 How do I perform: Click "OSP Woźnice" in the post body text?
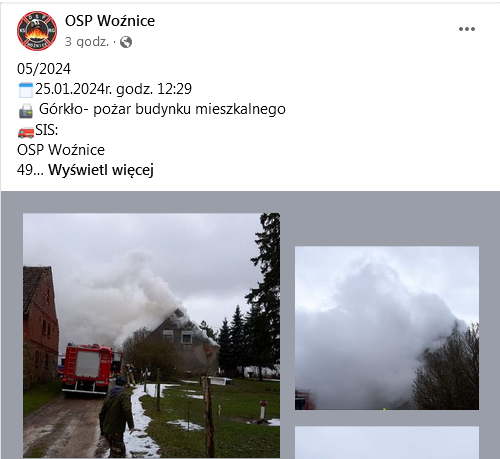click(61, 150)
